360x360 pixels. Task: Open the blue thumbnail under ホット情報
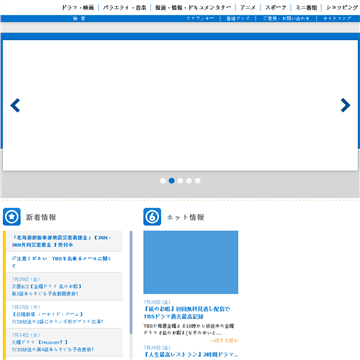point(191,262)
